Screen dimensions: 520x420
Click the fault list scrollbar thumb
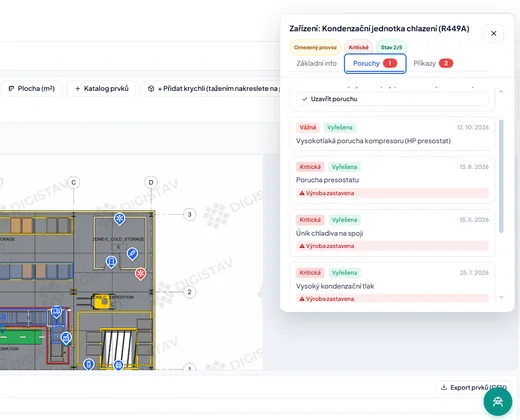pos(501,176)
